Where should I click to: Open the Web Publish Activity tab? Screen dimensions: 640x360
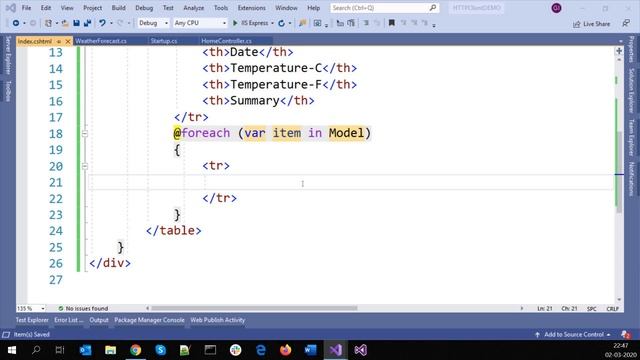[x=218, y=320]
